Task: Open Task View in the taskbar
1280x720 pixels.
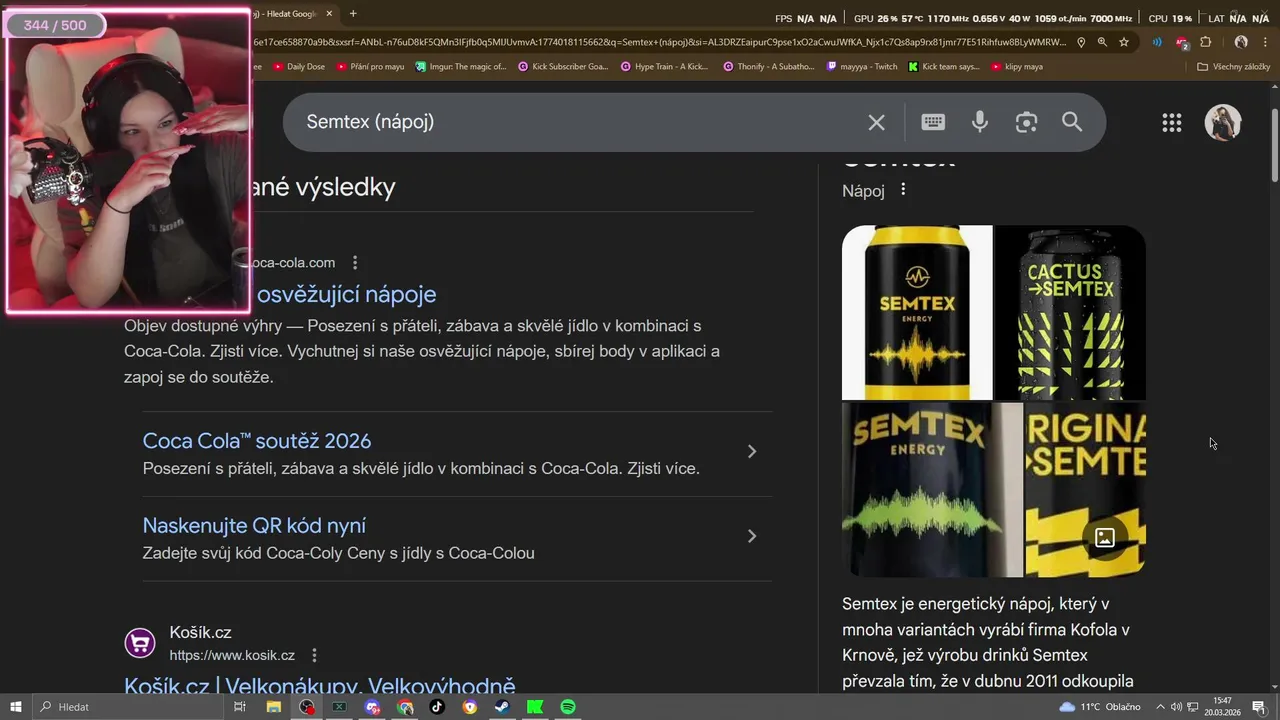Action: (x=240, y=707)
